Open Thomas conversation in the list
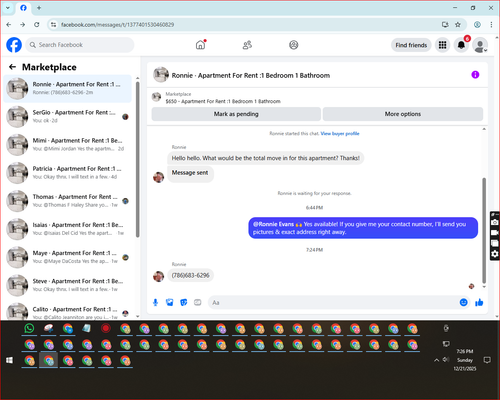 [68, 201]
